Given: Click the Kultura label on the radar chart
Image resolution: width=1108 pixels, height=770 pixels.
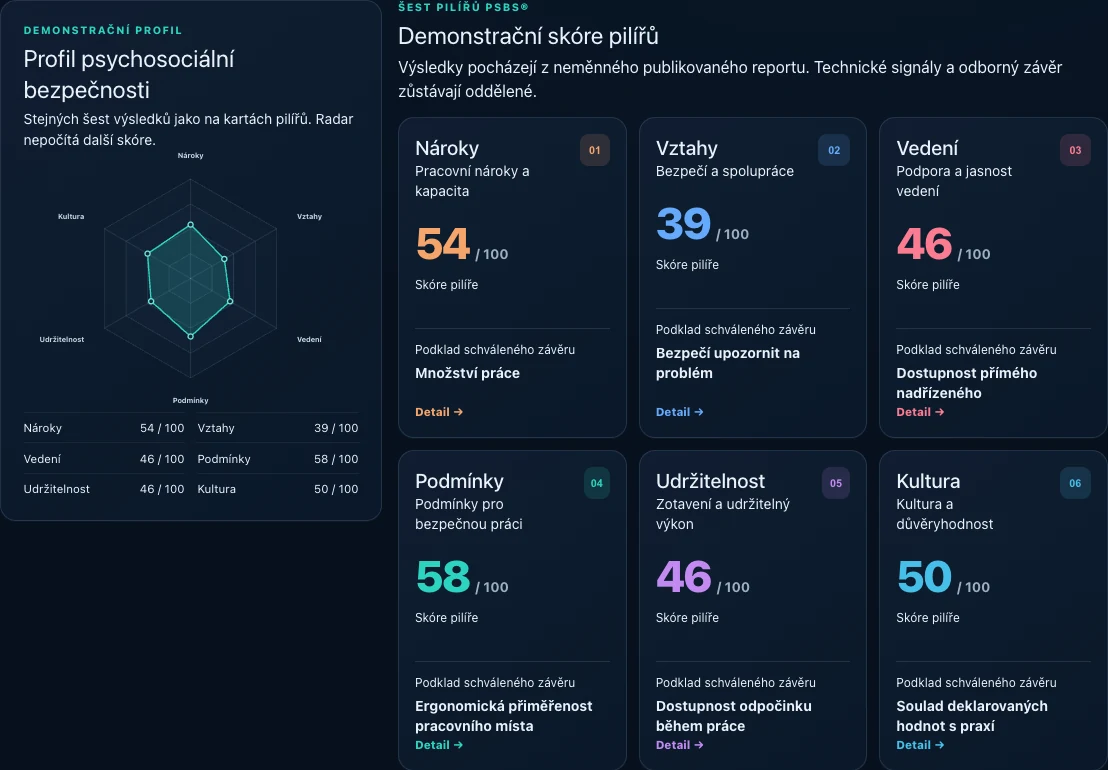Looking at the screenshot, I should [x=71, y=216].
